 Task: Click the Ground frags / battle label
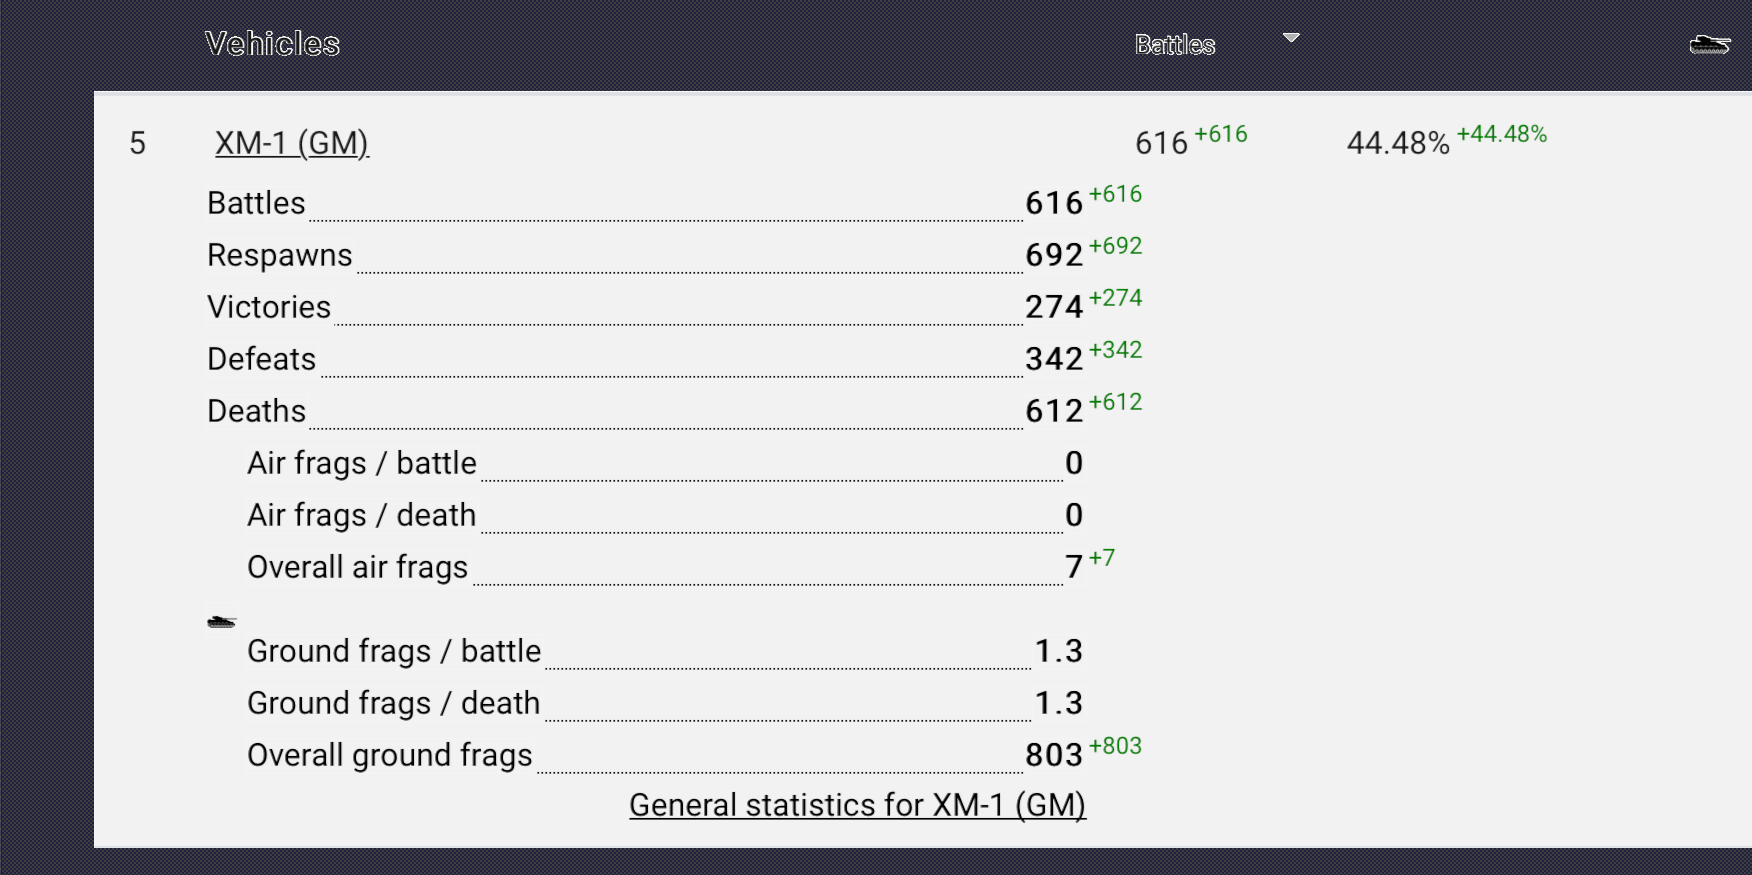394,652
